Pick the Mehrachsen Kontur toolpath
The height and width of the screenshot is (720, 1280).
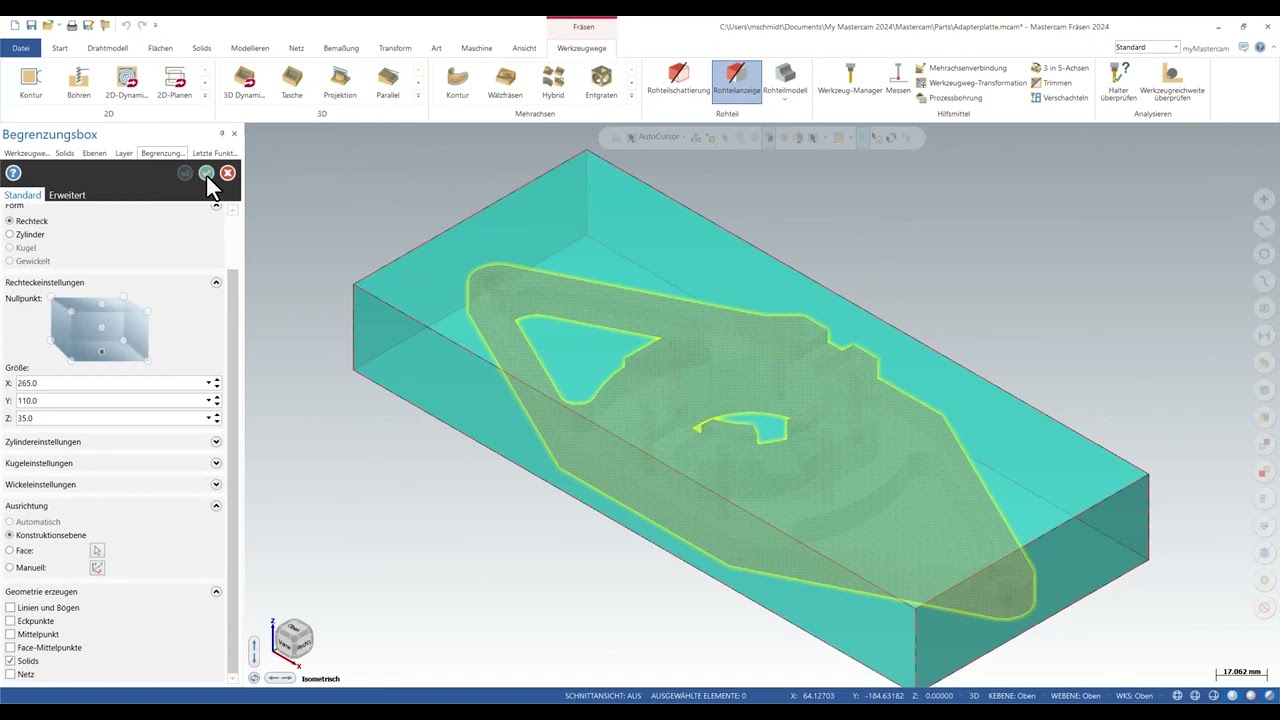click(457, 82)
